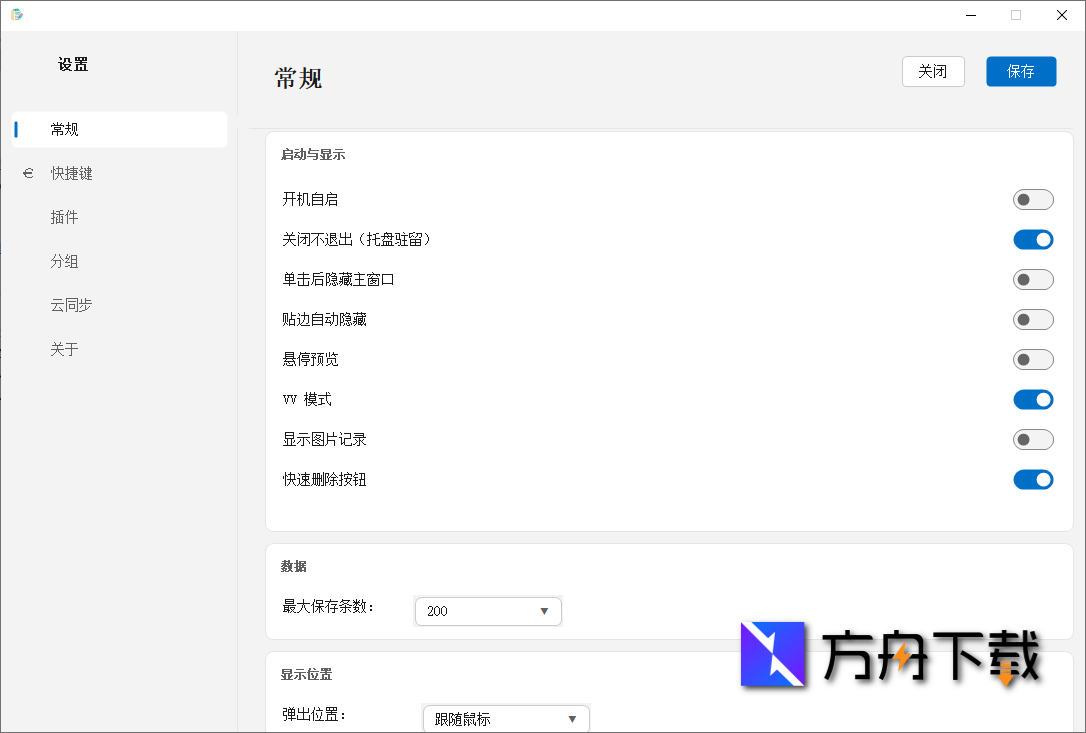Click the € icon beside 快捷键

tap(28, 172)
